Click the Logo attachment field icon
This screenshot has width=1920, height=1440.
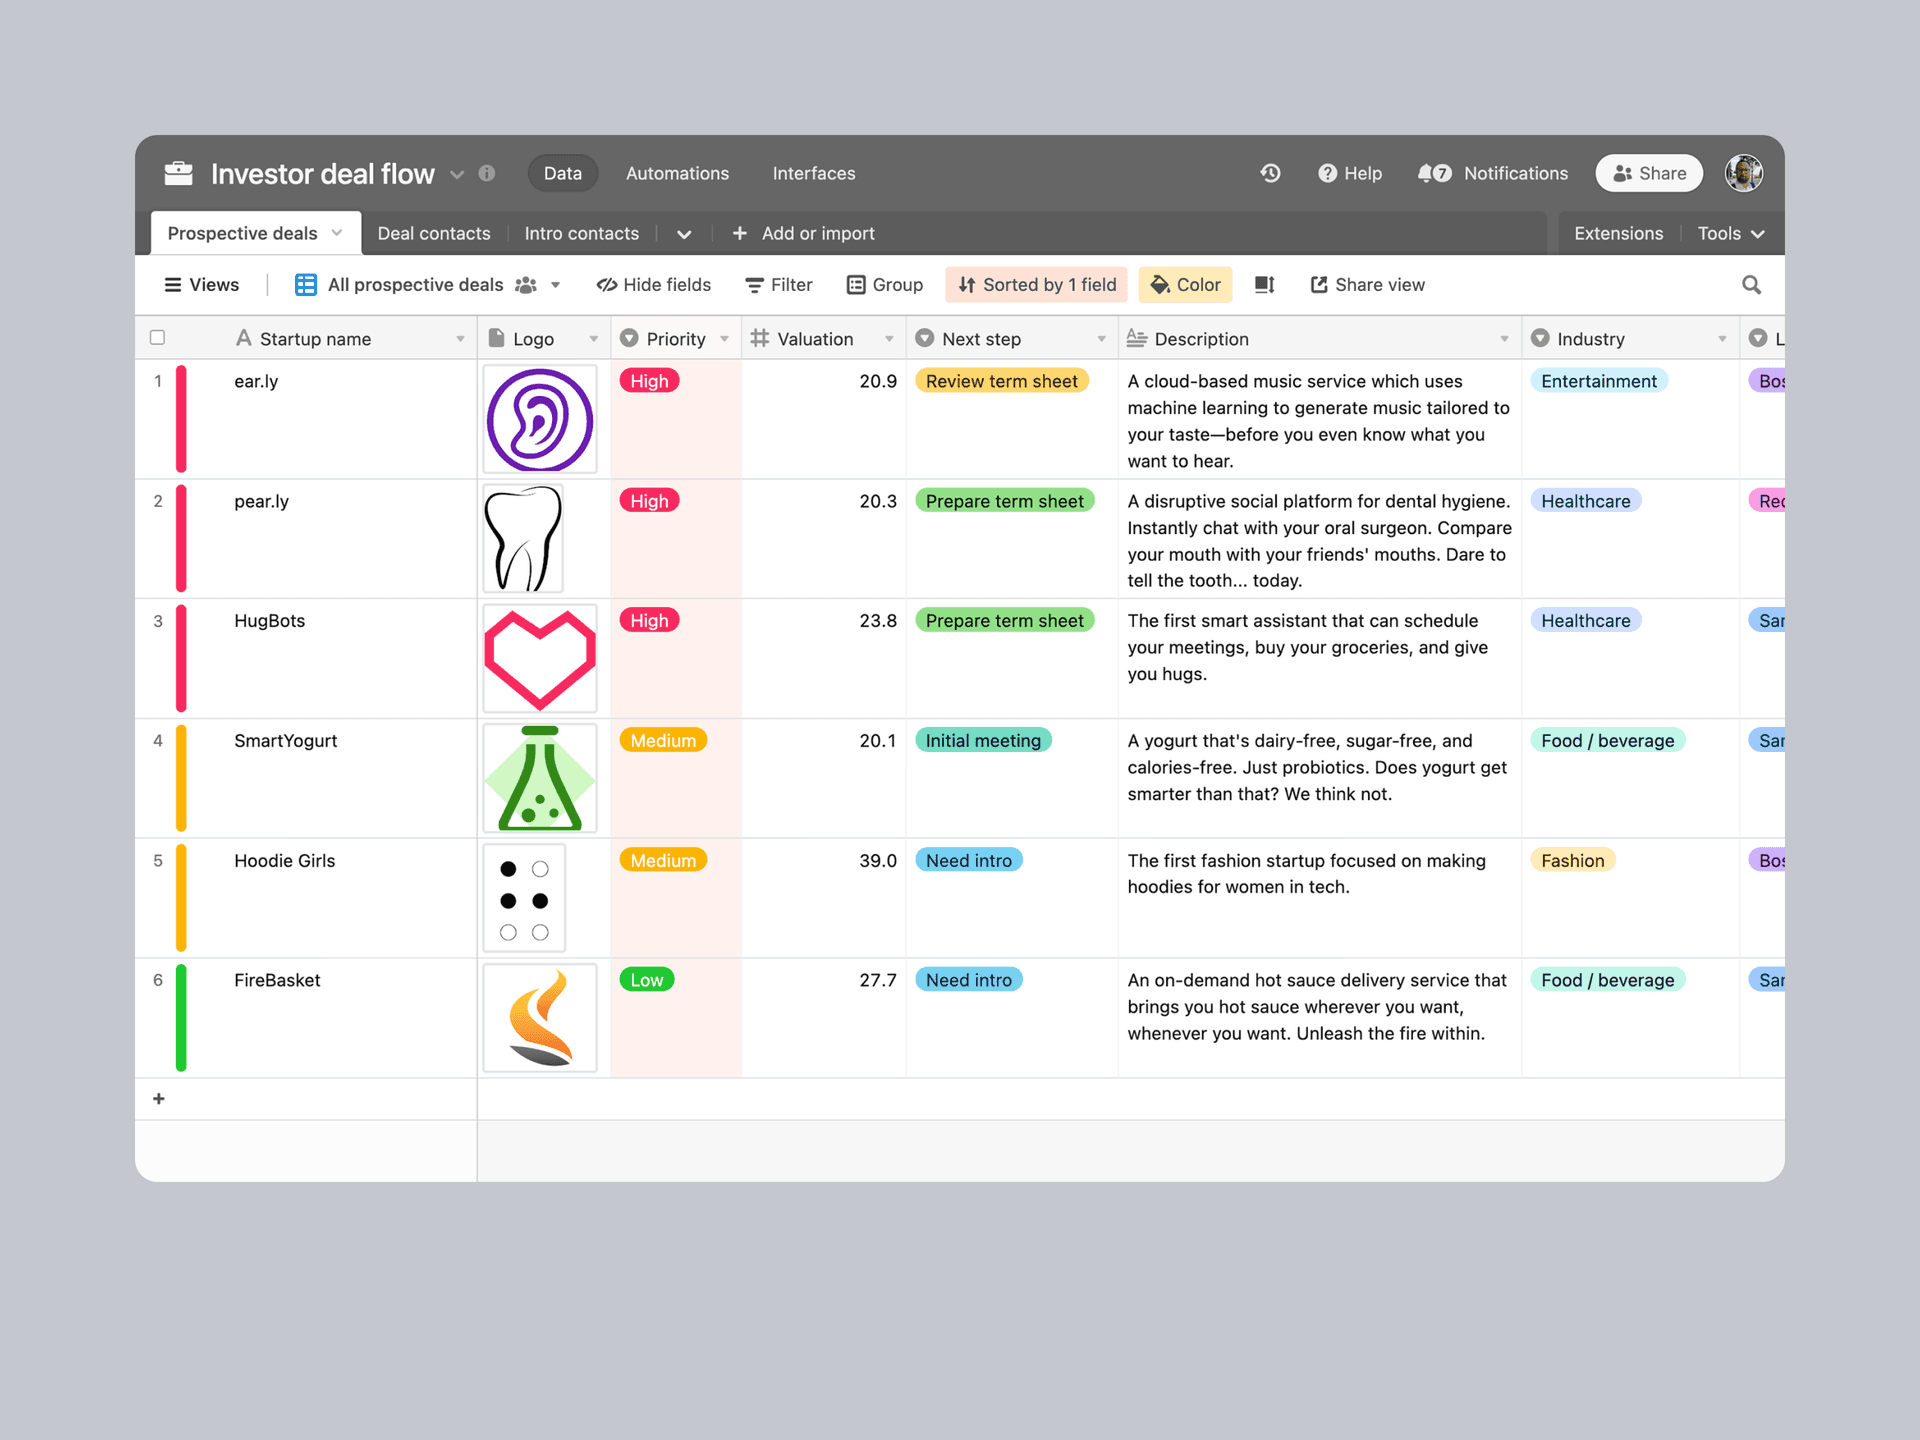point(496,338)
